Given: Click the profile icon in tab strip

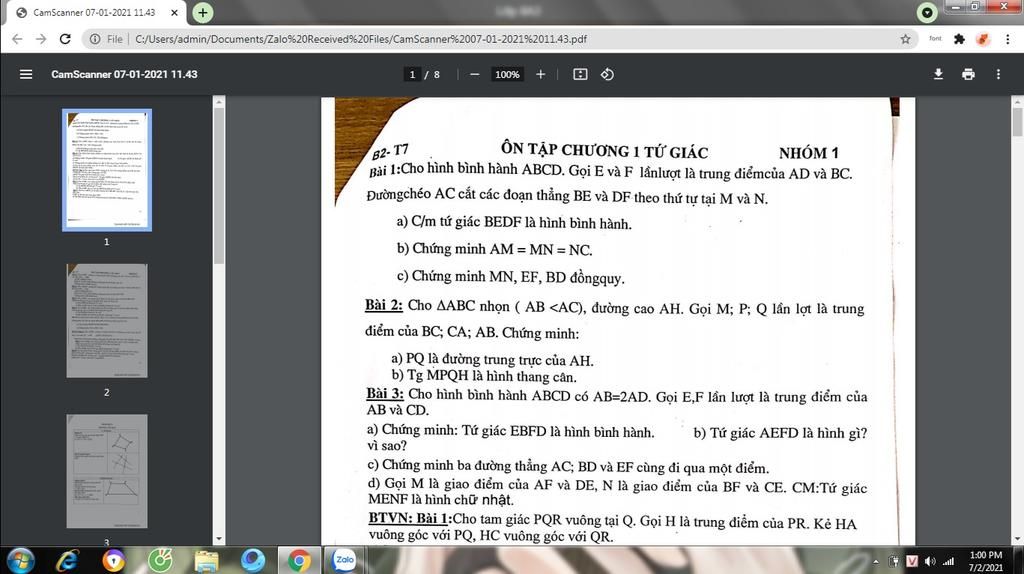Looking at the screenshot, I should 927,12.
